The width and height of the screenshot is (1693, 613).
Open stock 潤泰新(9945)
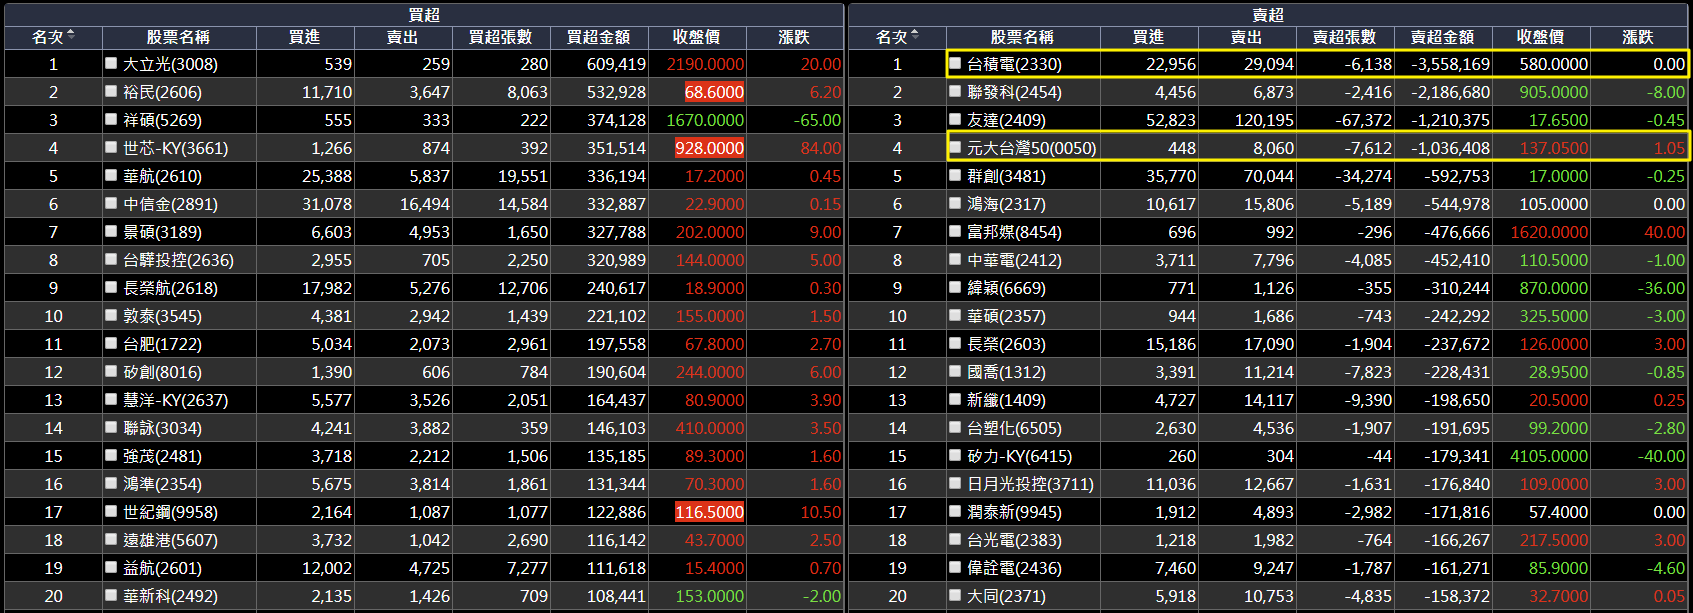[1014, 512]
